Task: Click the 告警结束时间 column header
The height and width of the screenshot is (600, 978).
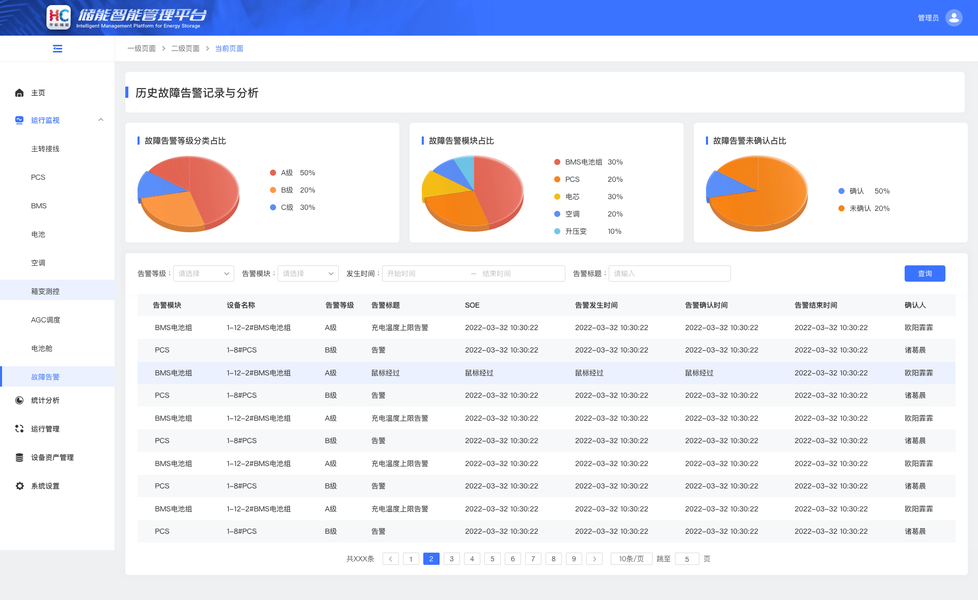Action: point(816,305)
